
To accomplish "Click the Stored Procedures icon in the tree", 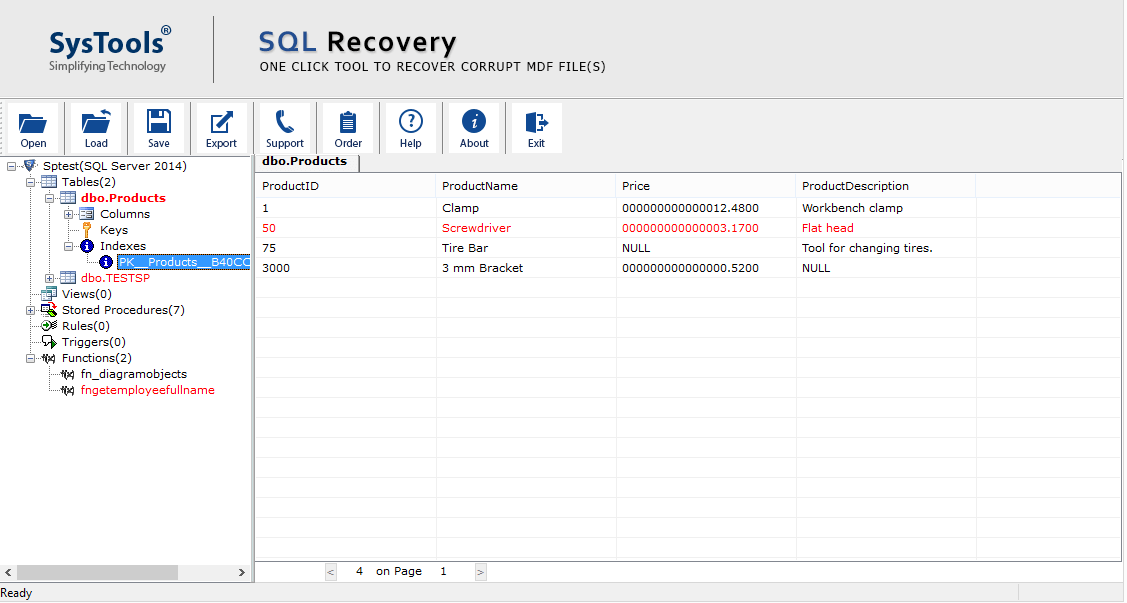I will 48,310.
